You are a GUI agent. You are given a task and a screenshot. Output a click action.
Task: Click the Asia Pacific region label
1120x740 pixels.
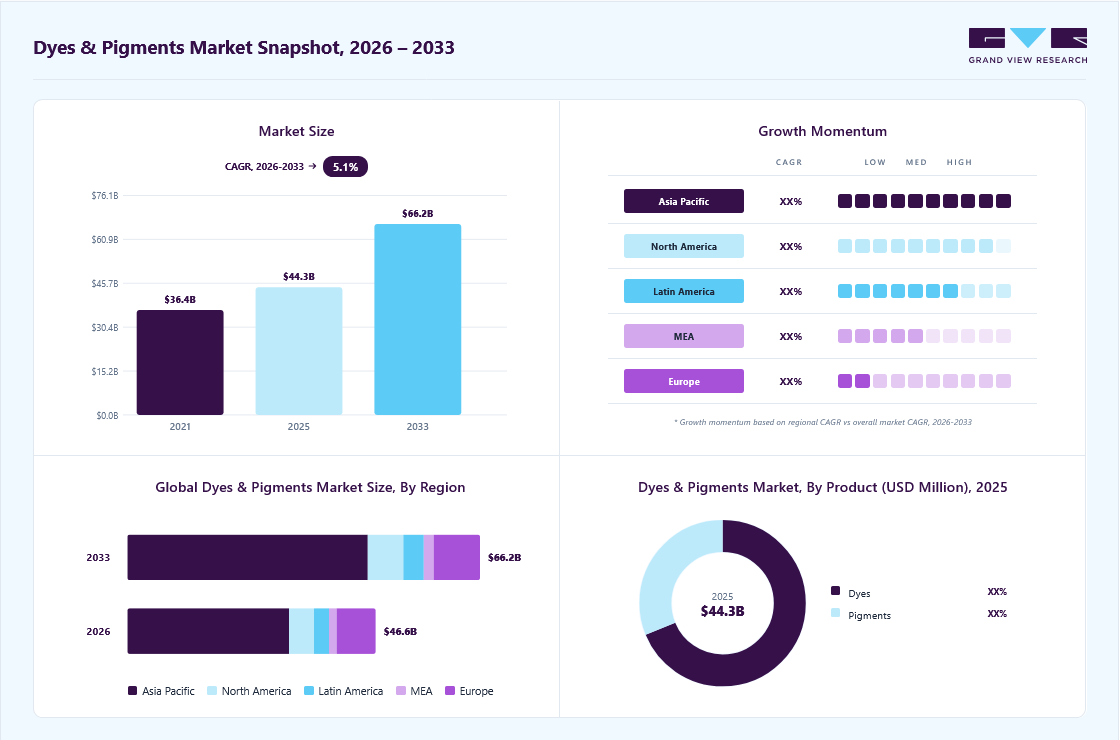click(684, 201)
